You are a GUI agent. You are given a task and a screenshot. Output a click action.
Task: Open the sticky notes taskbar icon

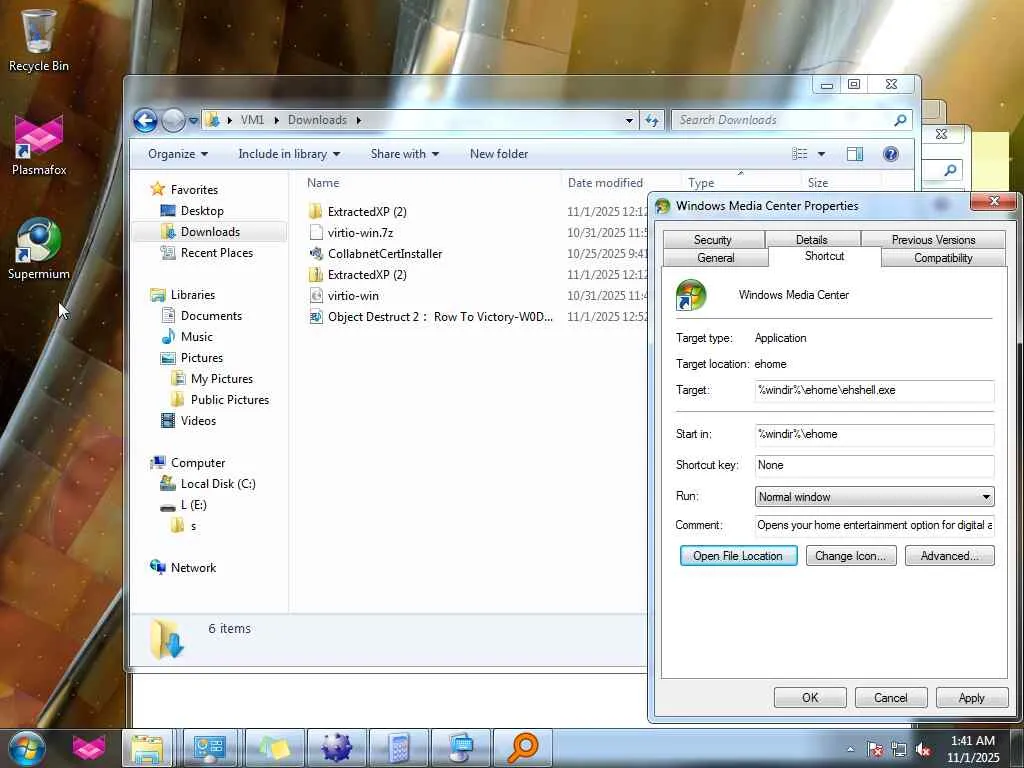click(x=274, y=748)
